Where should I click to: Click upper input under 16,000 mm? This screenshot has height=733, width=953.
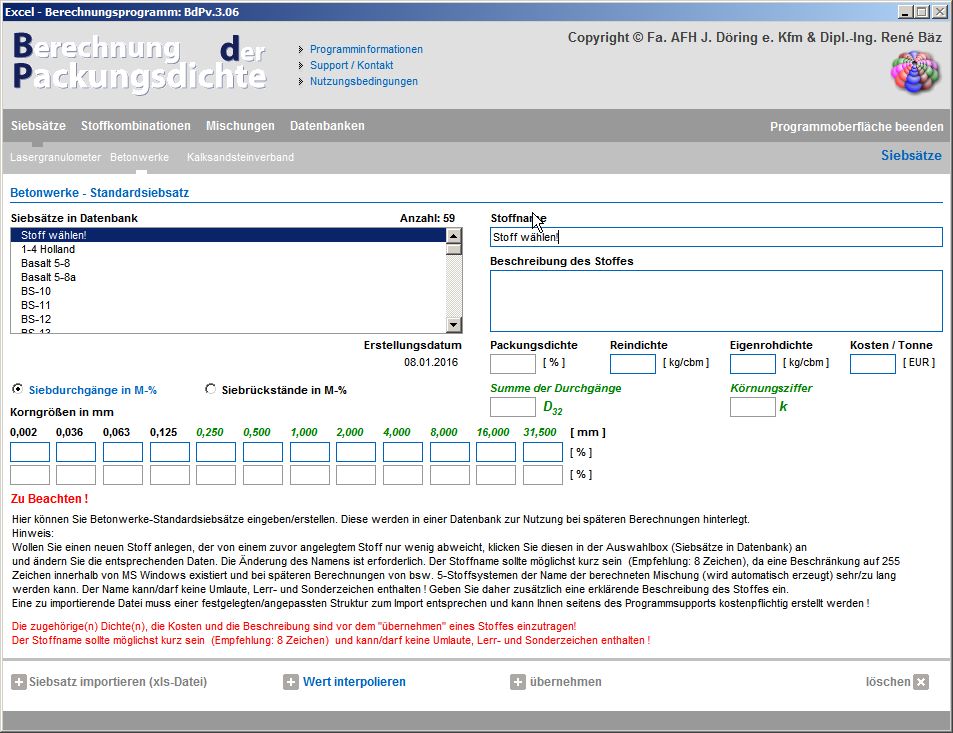(496, 452)
